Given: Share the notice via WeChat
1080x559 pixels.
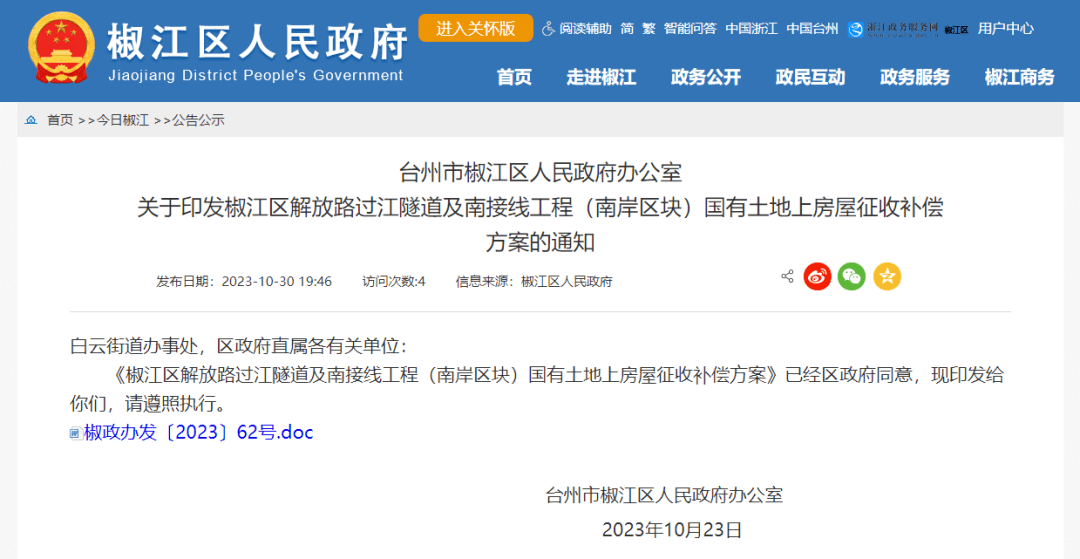Looking at the screenshot, I should pyautogui.click(x=852, y=277).
